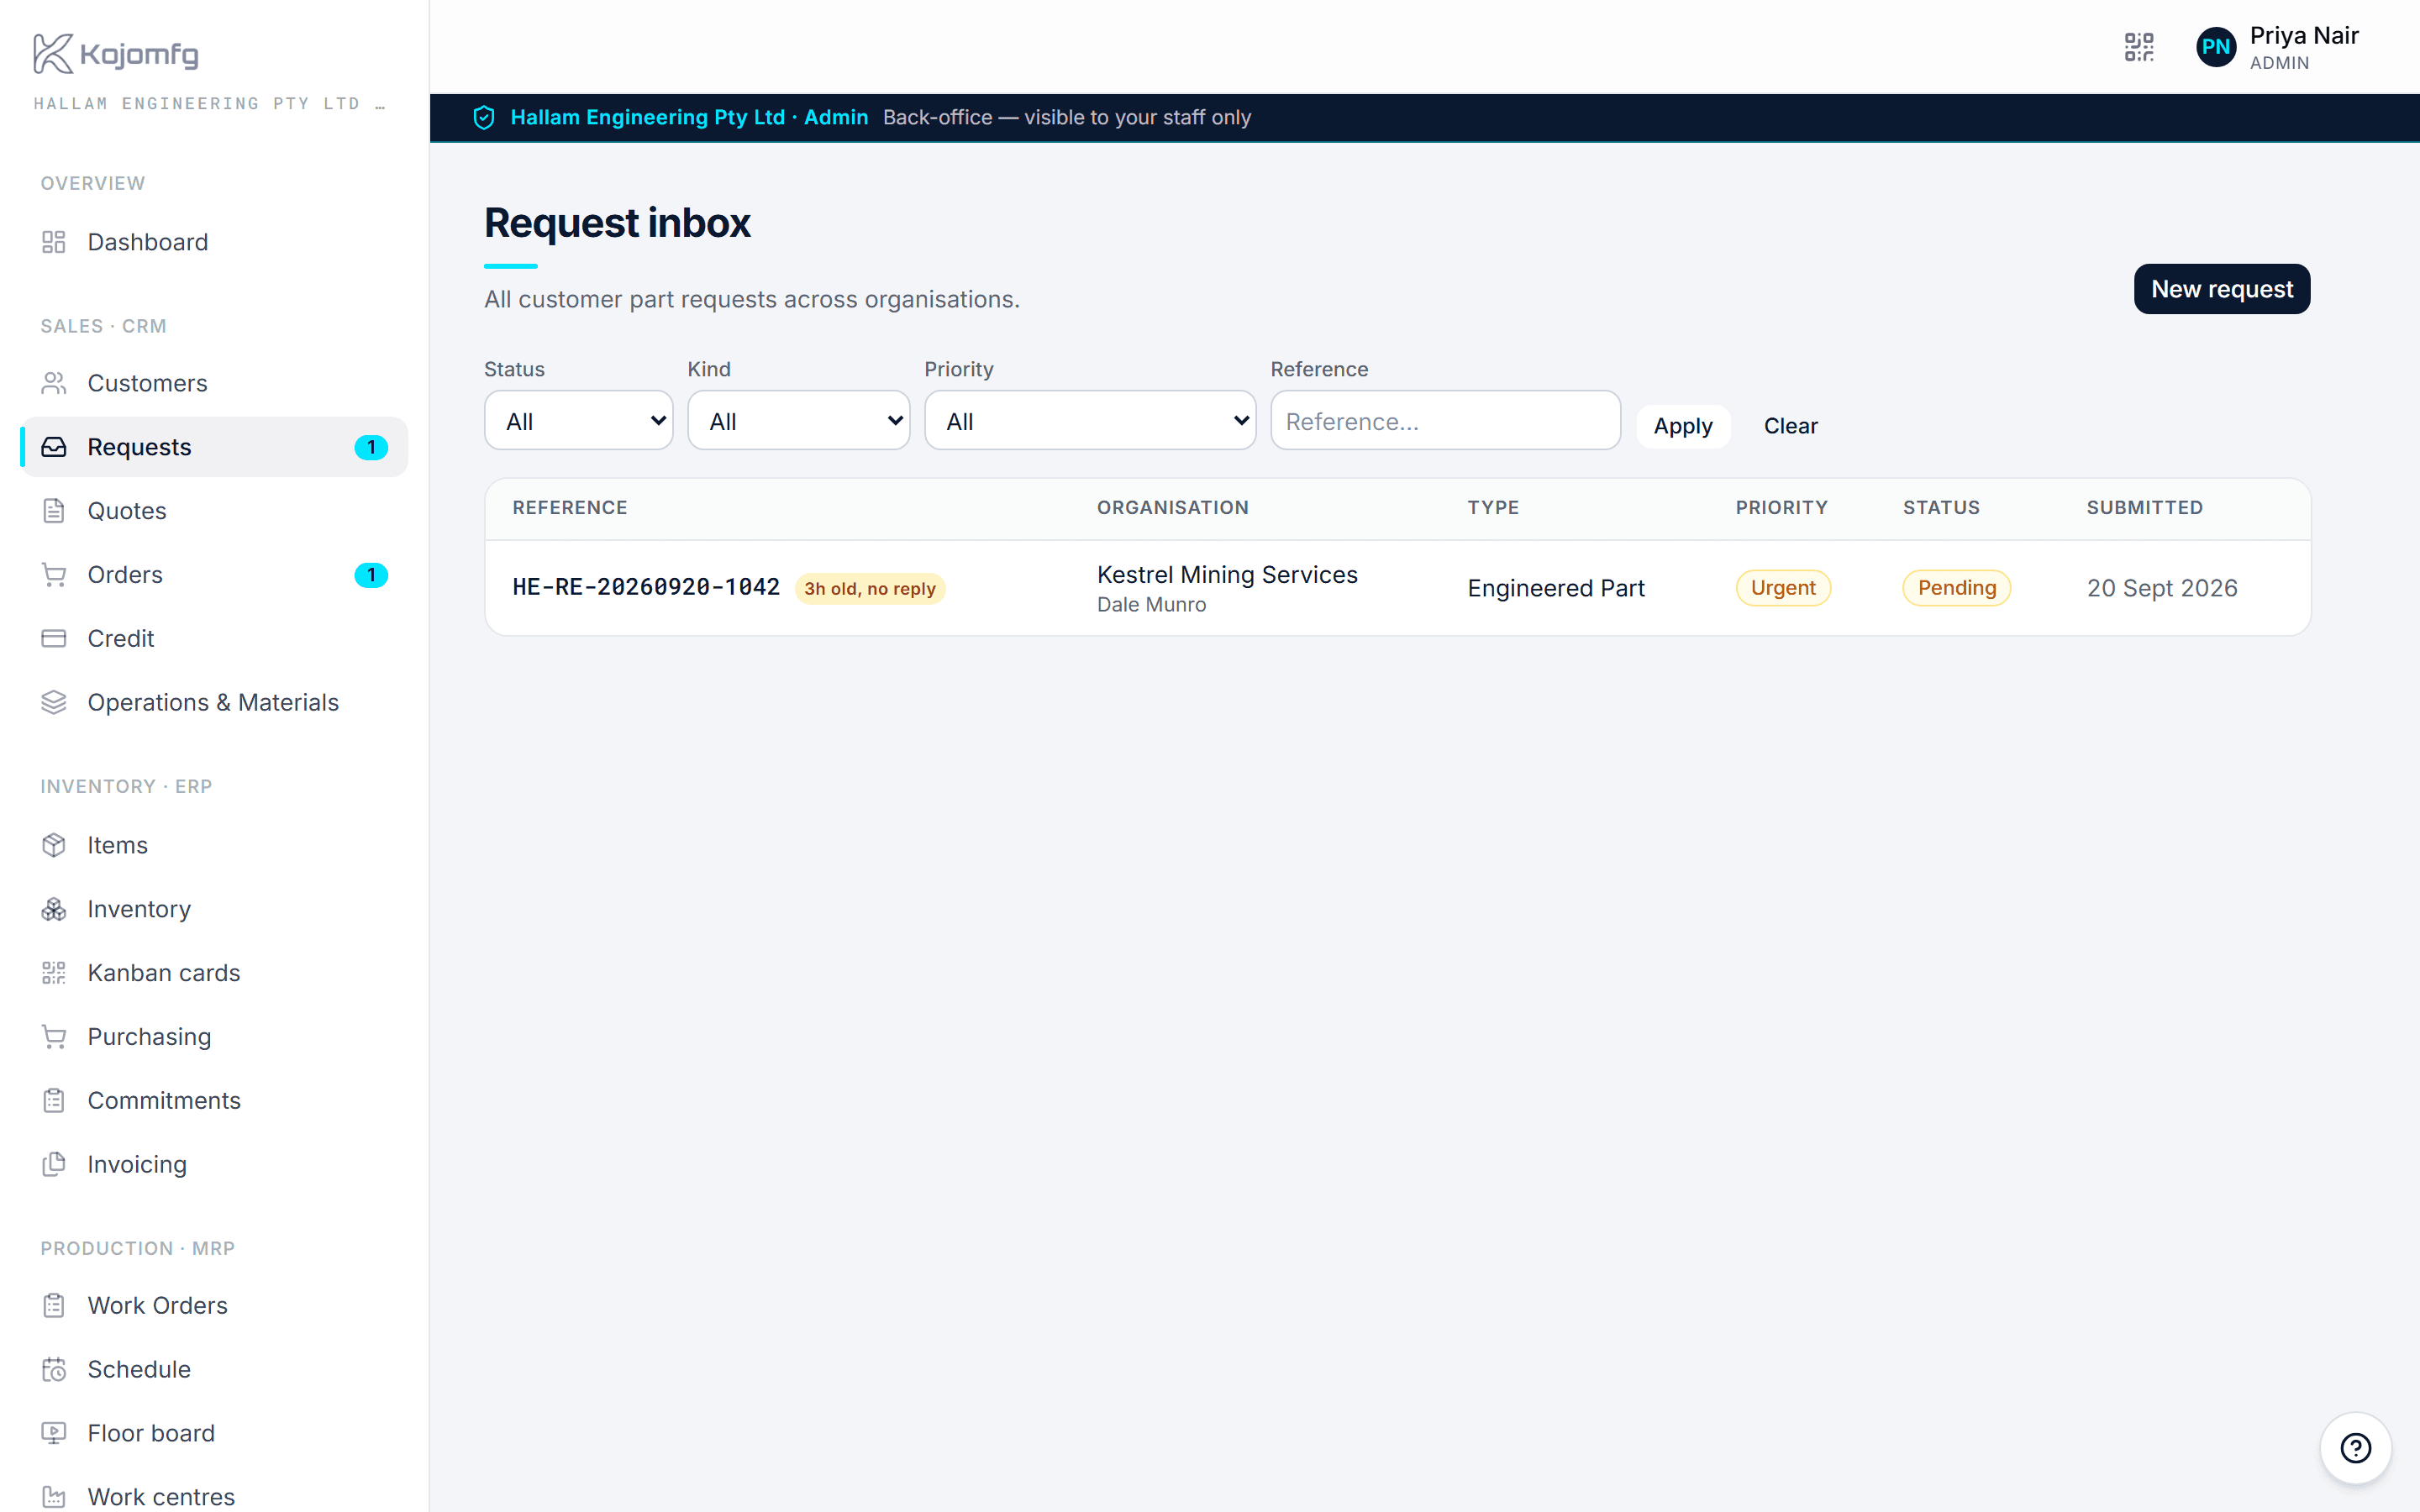Select Operations & Materials in the sidebar

[214, 702]
